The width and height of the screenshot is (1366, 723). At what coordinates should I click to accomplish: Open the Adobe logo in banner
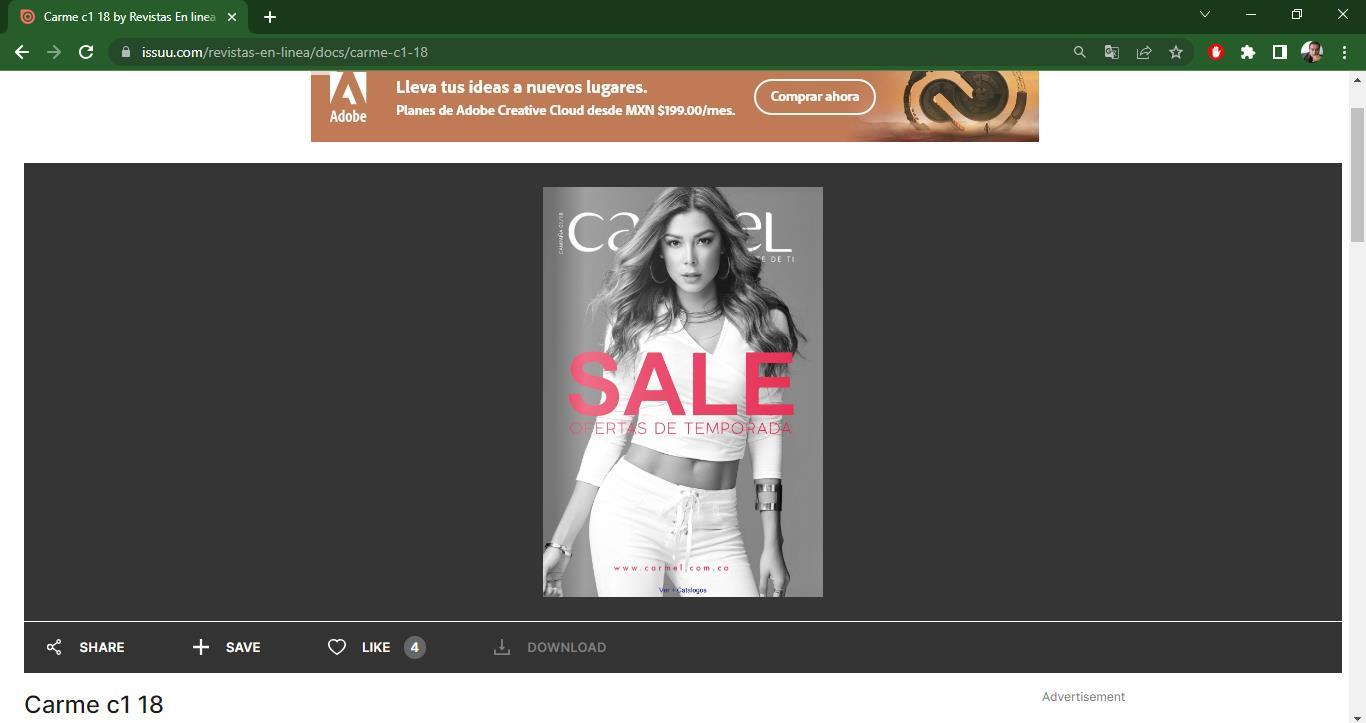[348, 99]
